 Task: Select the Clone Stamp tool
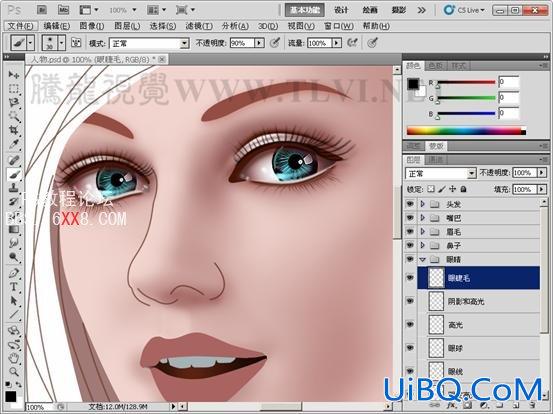click(x=14, y=188)
